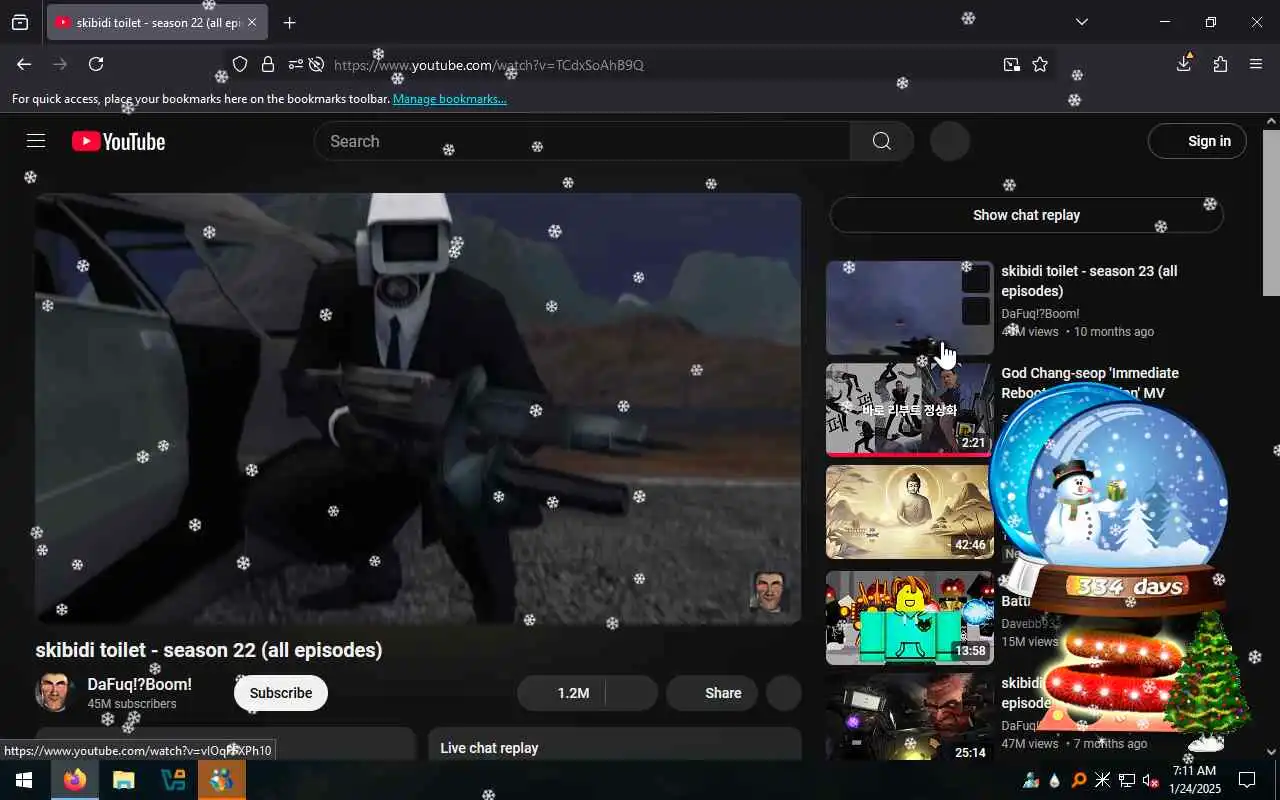Open tracking protection shield icon
Image resolution: width=1280 pixels, height=800 pixels.
[240, 64]
